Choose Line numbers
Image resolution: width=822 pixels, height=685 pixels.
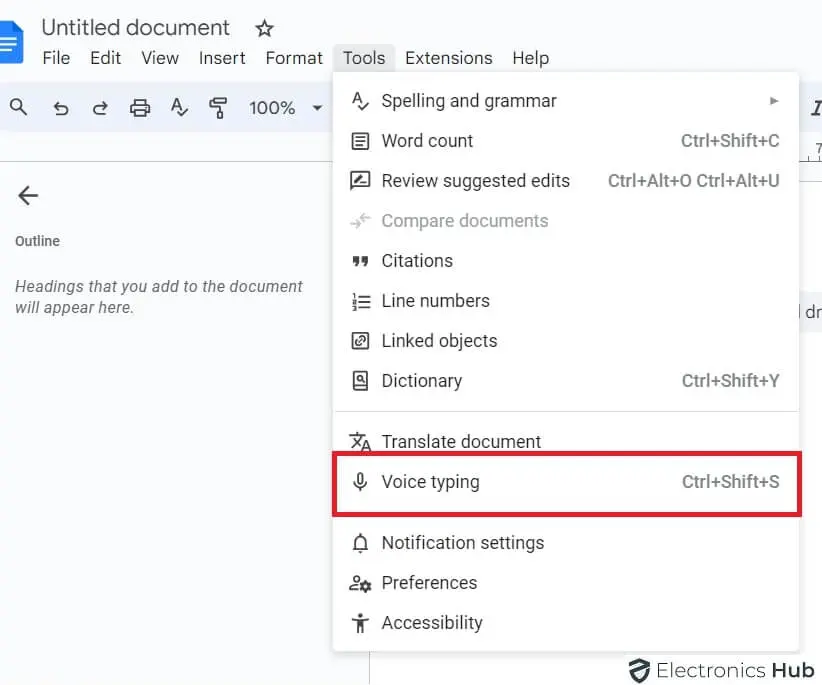coord(566,301)
